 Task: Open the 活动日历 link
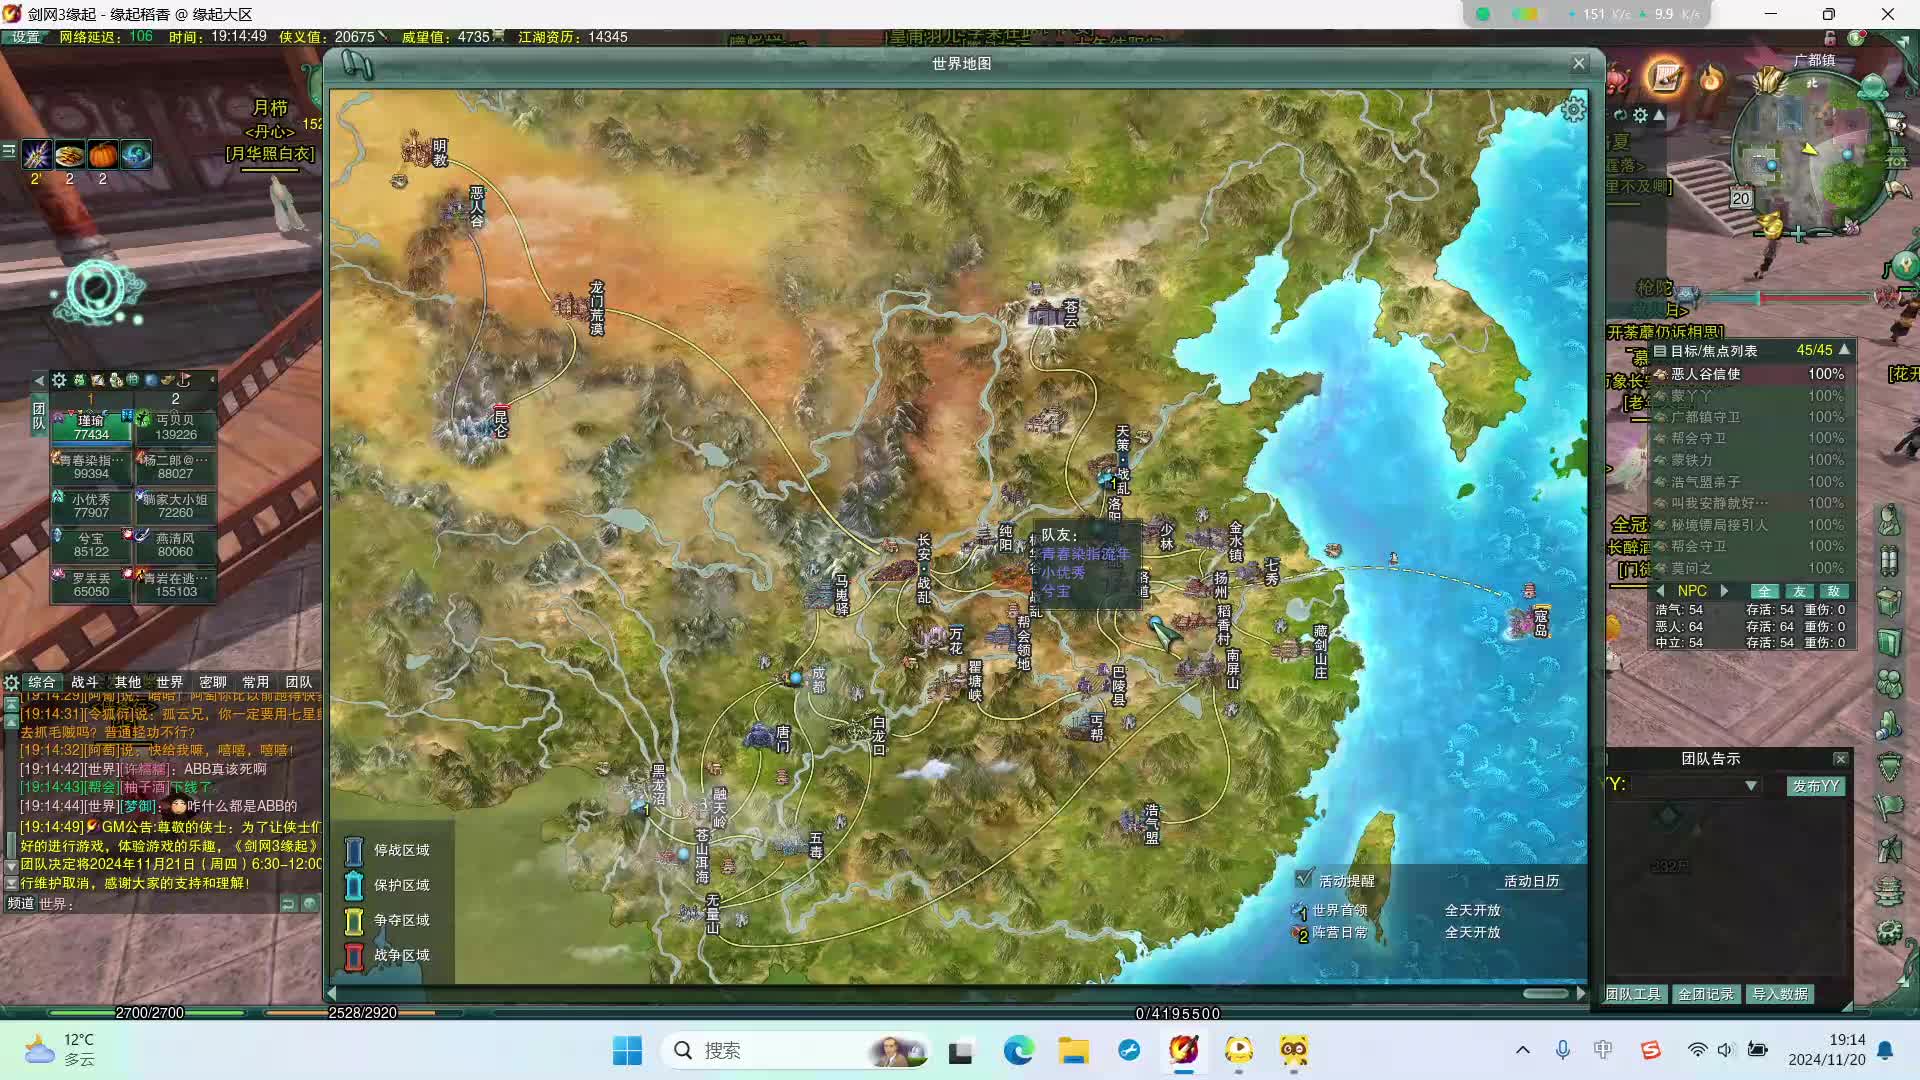coord(1531,881)
